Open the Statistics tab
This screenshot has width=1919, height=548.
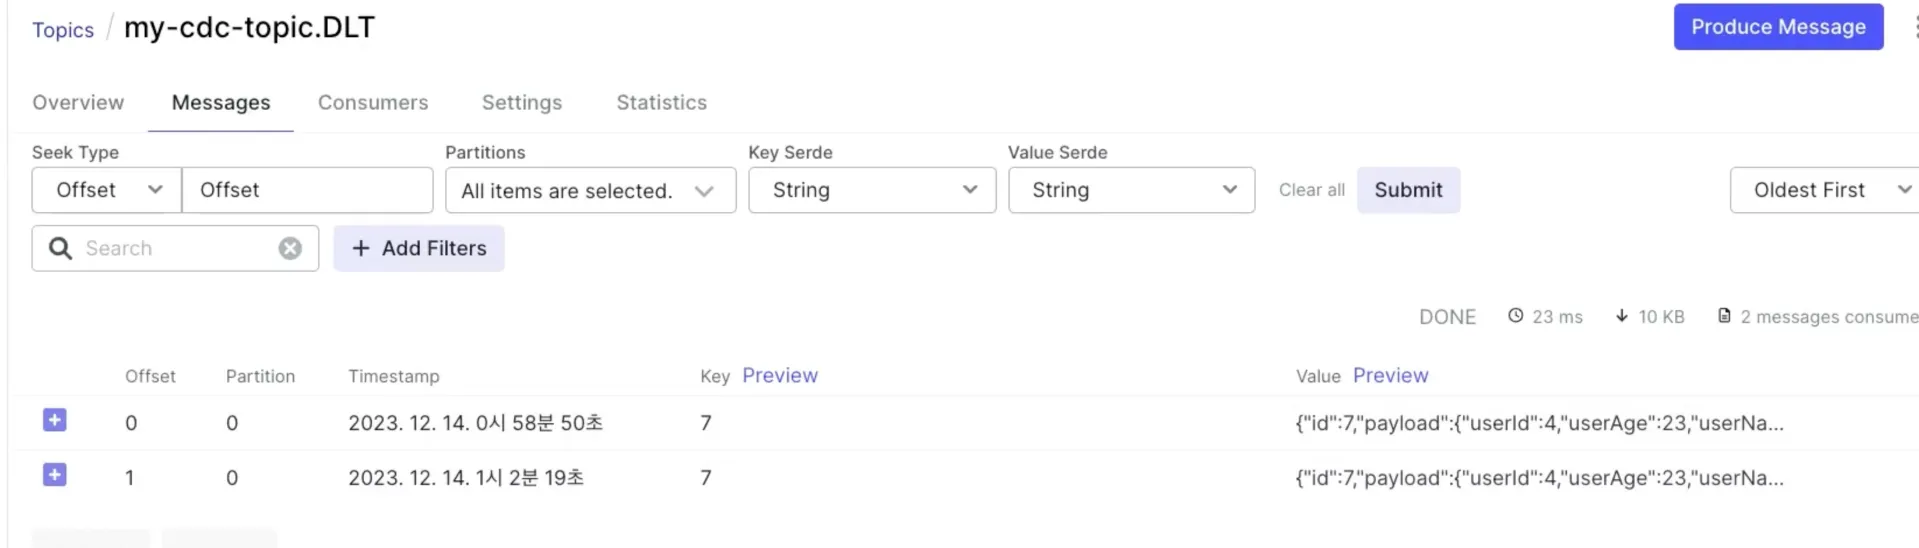coord(661,102)
